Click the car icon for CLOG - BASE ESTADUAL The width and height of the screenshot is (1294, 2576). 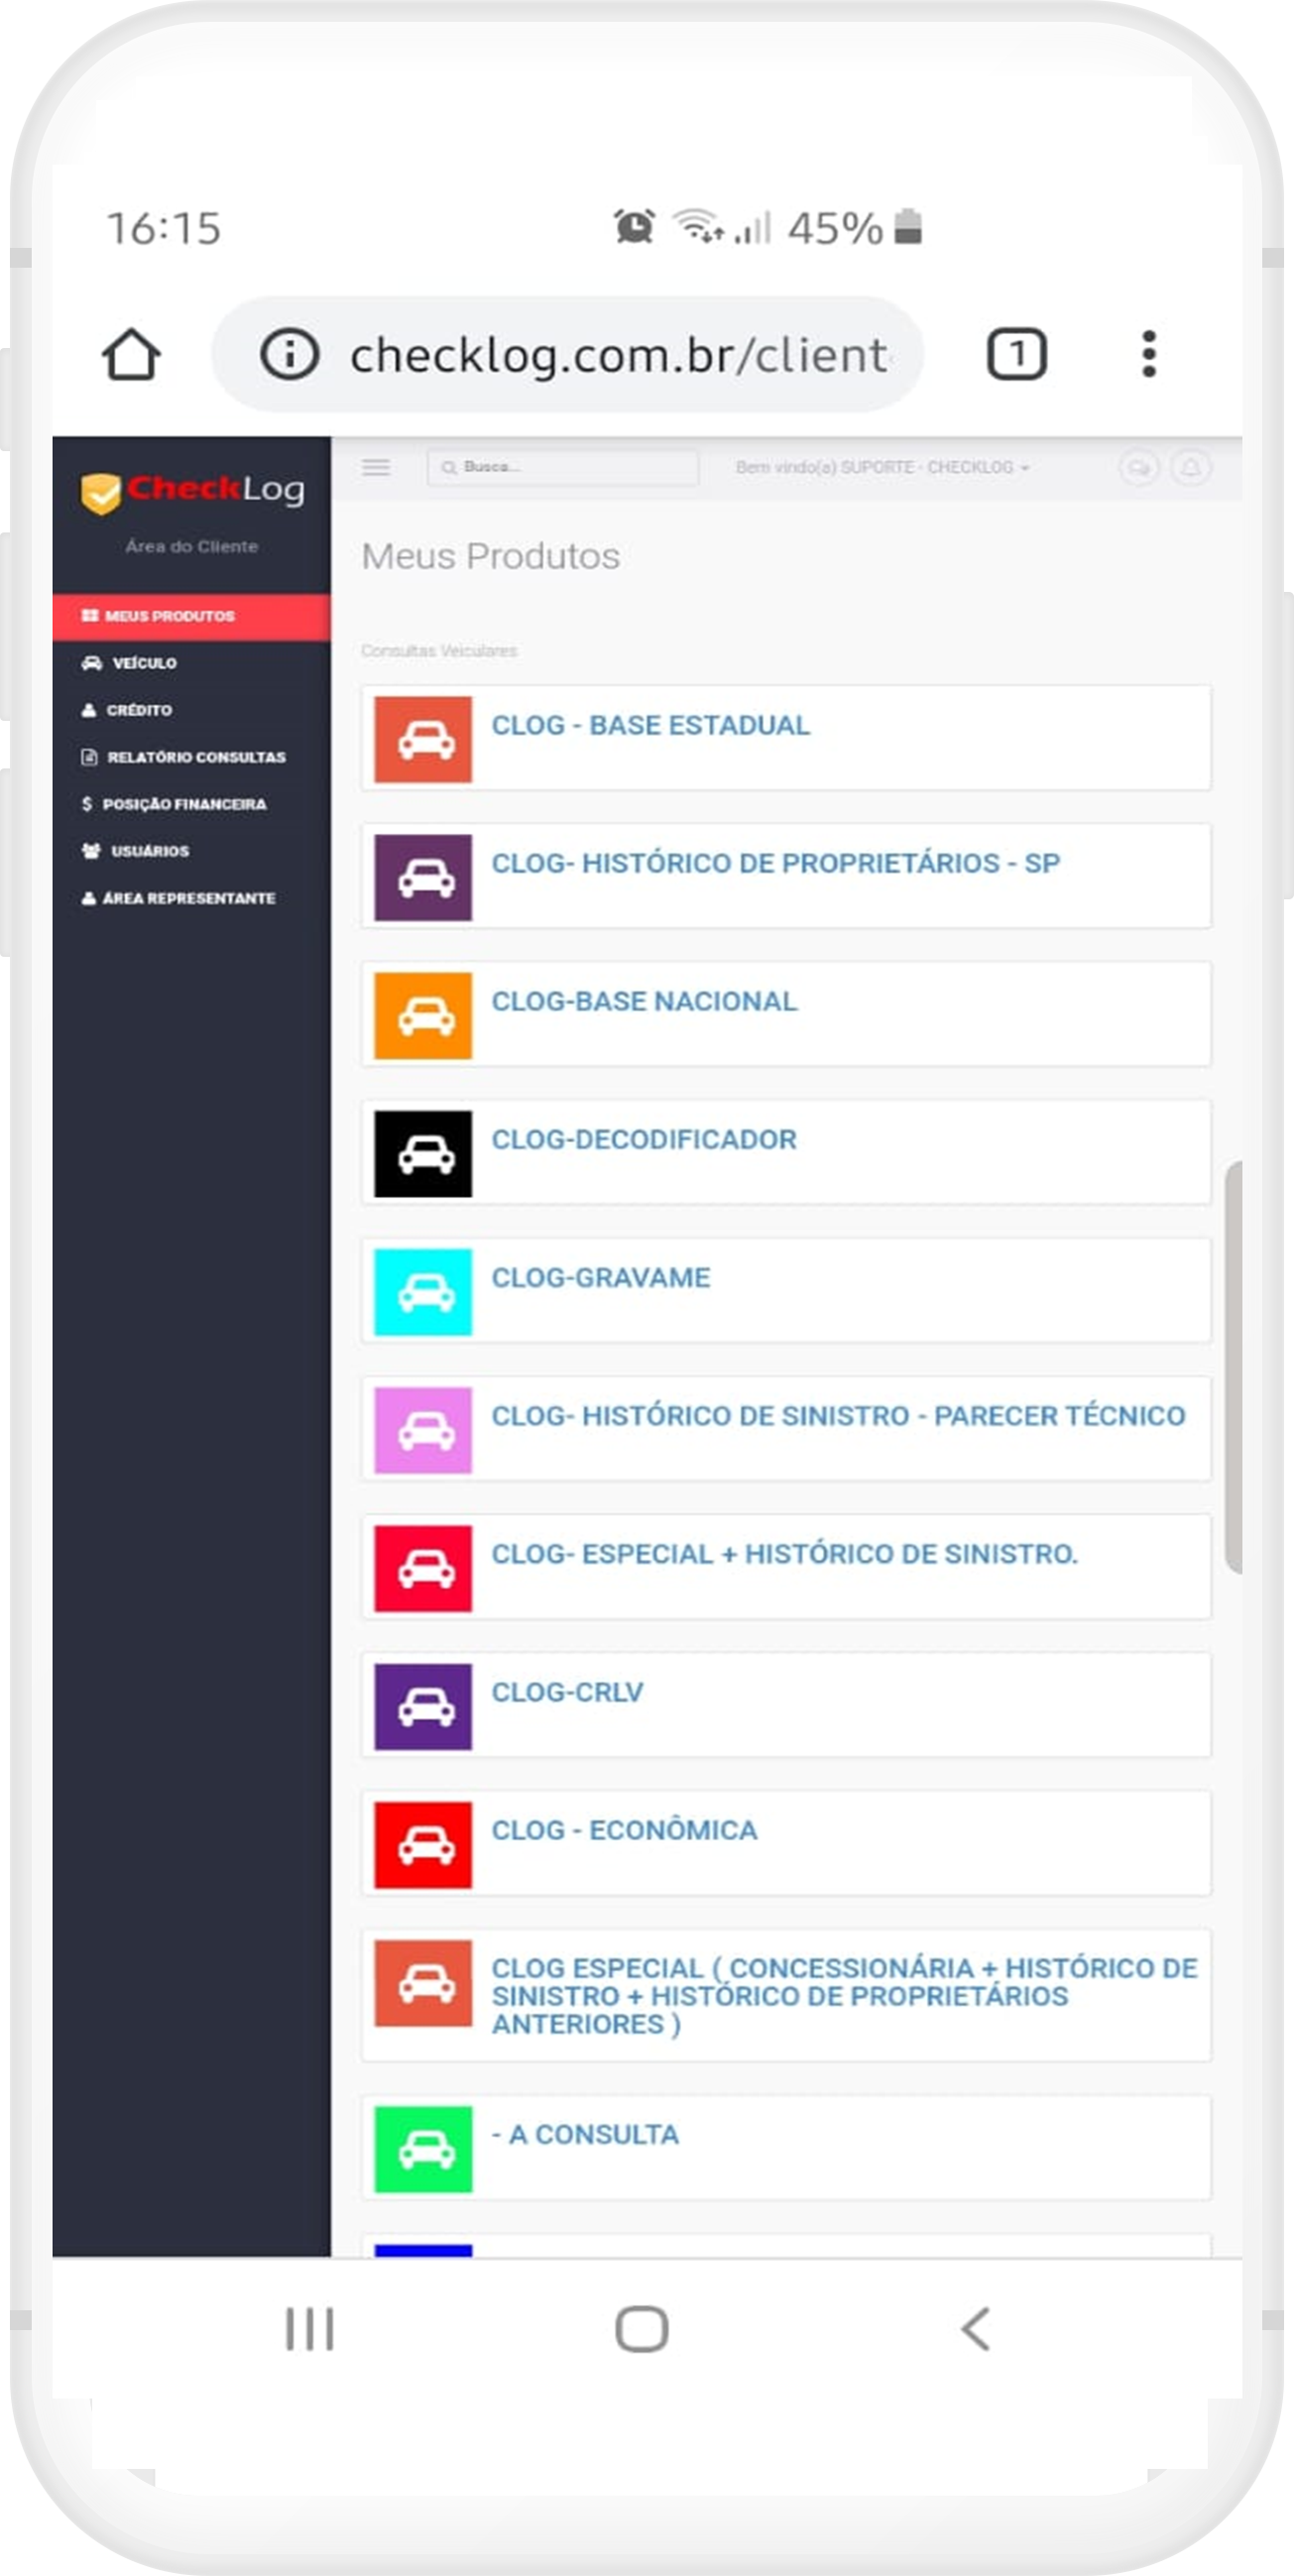click(423, 739)
